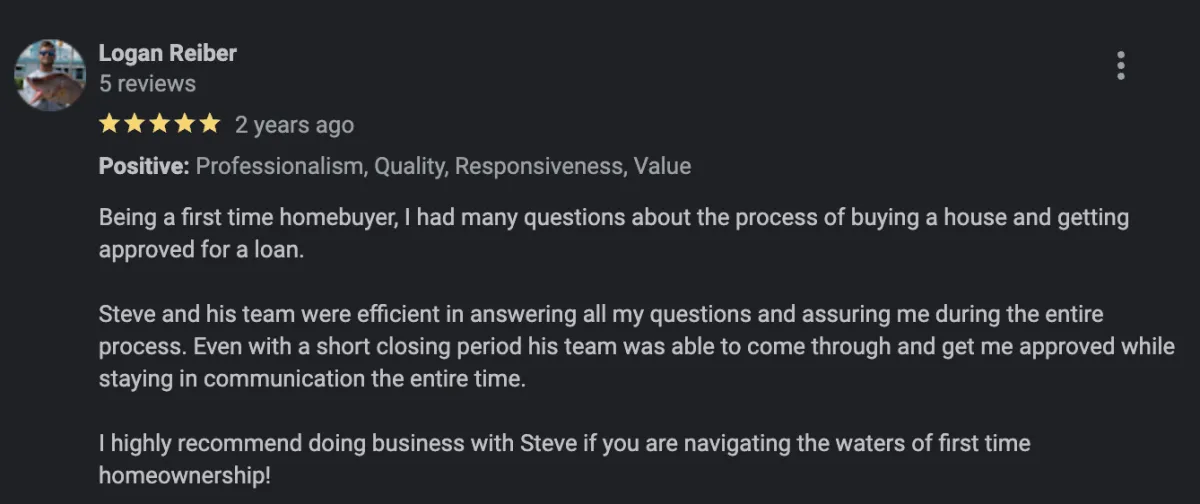Click the line "approved for a loan."
Viewport: 1200px width, 504px height.
click(x=201, y=250)
